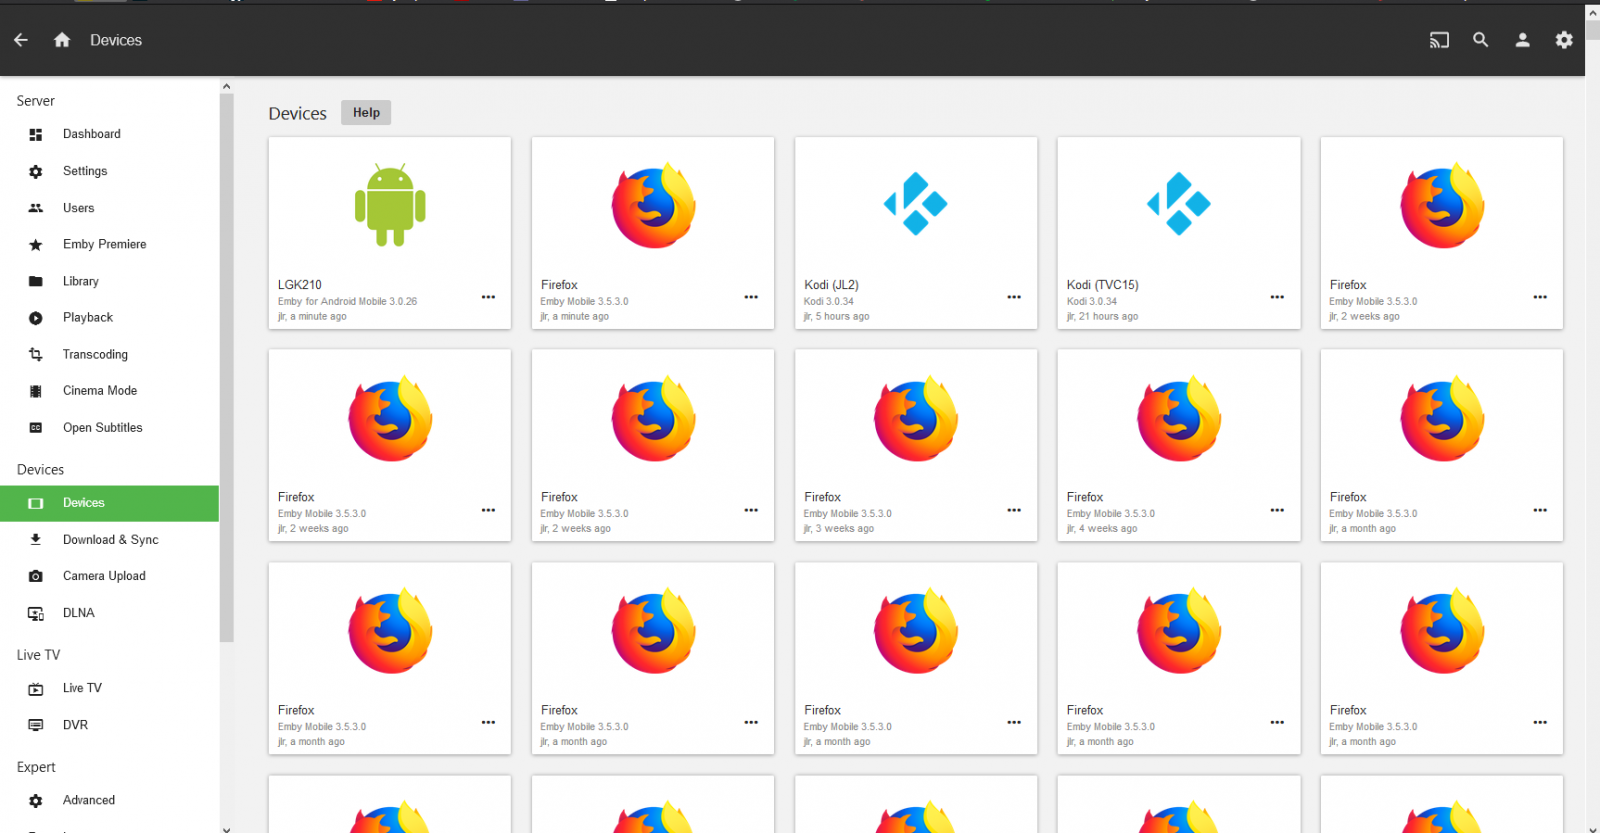
Task: Click the search magnifier icon
Action: [1481, 40]
